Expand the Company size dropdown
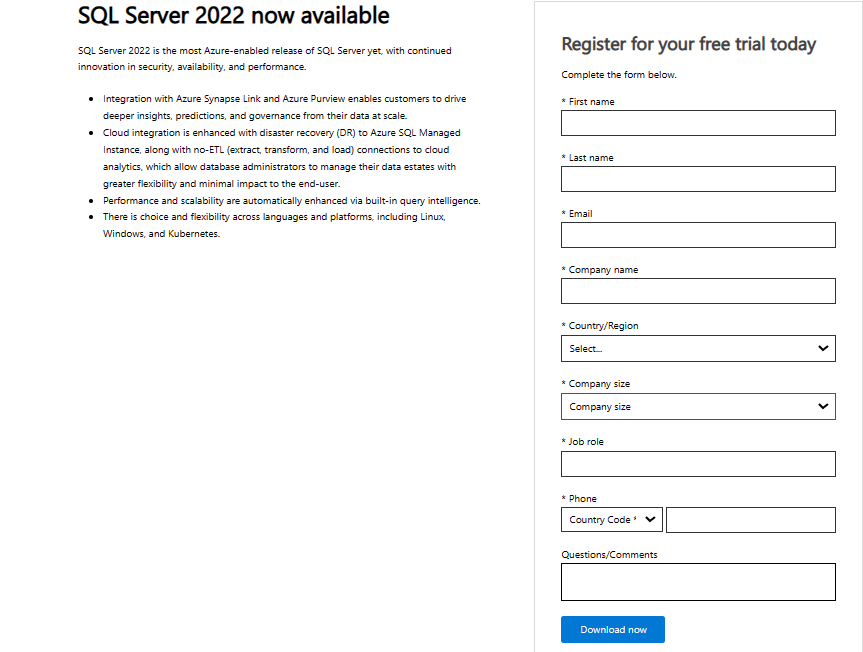The height and width of the screenshot is (652, 863). (x=698, y=407)
